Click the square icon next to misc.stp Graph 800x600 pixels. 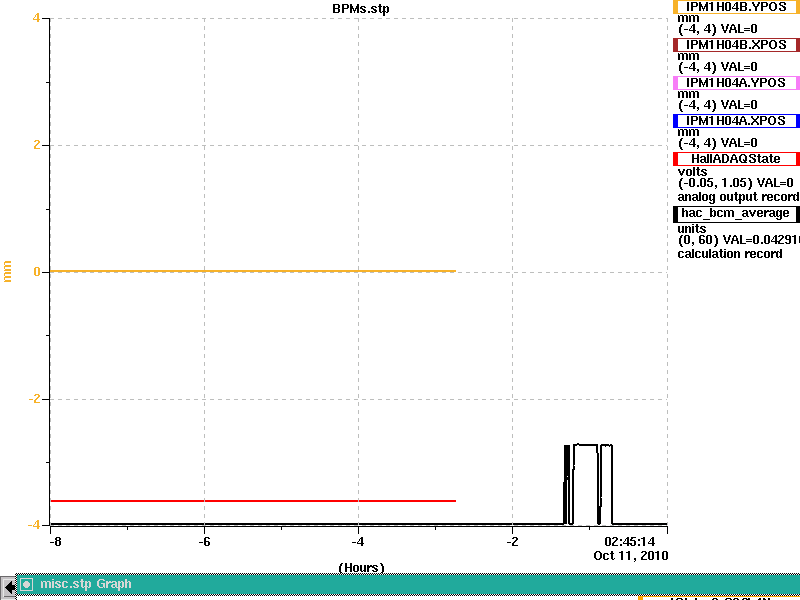[x=27, y=584]
